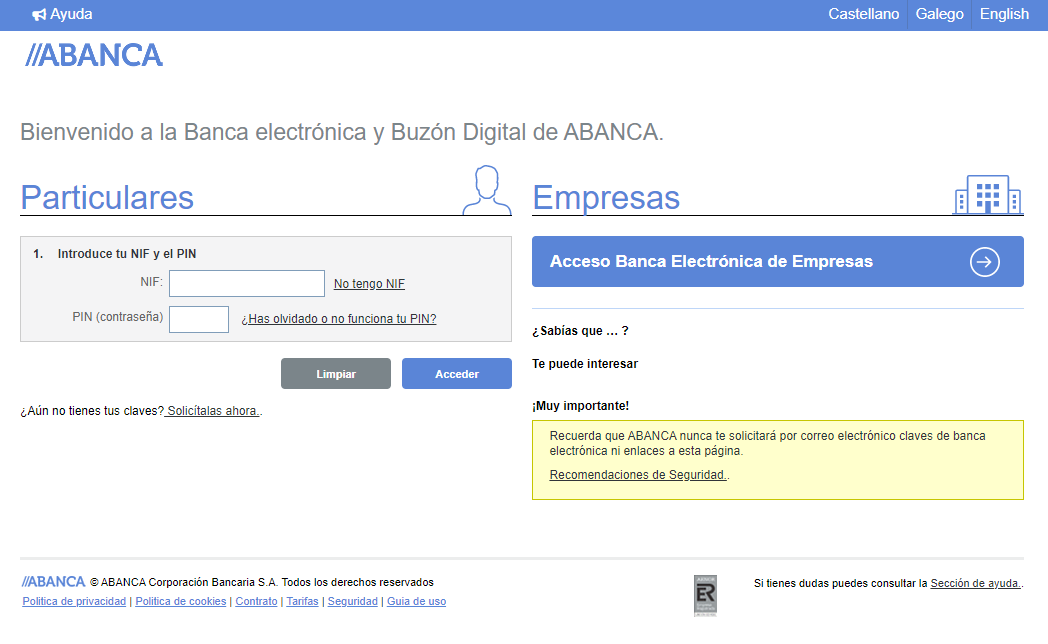Click the AENOR certification badge in footer

coord(705,594)
